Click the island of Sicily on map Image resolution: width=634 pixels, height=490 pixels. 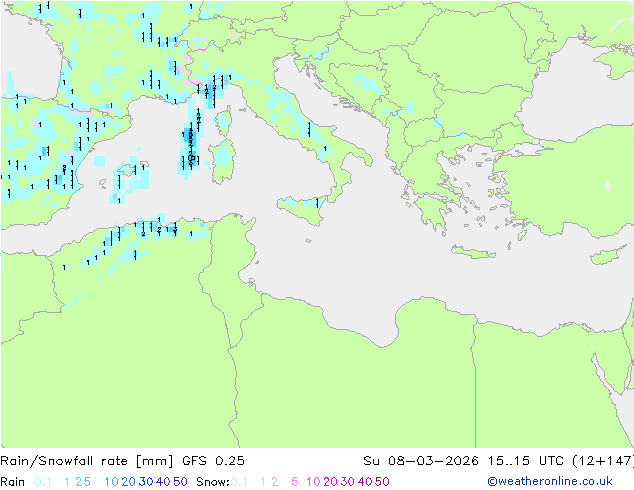point(301,209)
